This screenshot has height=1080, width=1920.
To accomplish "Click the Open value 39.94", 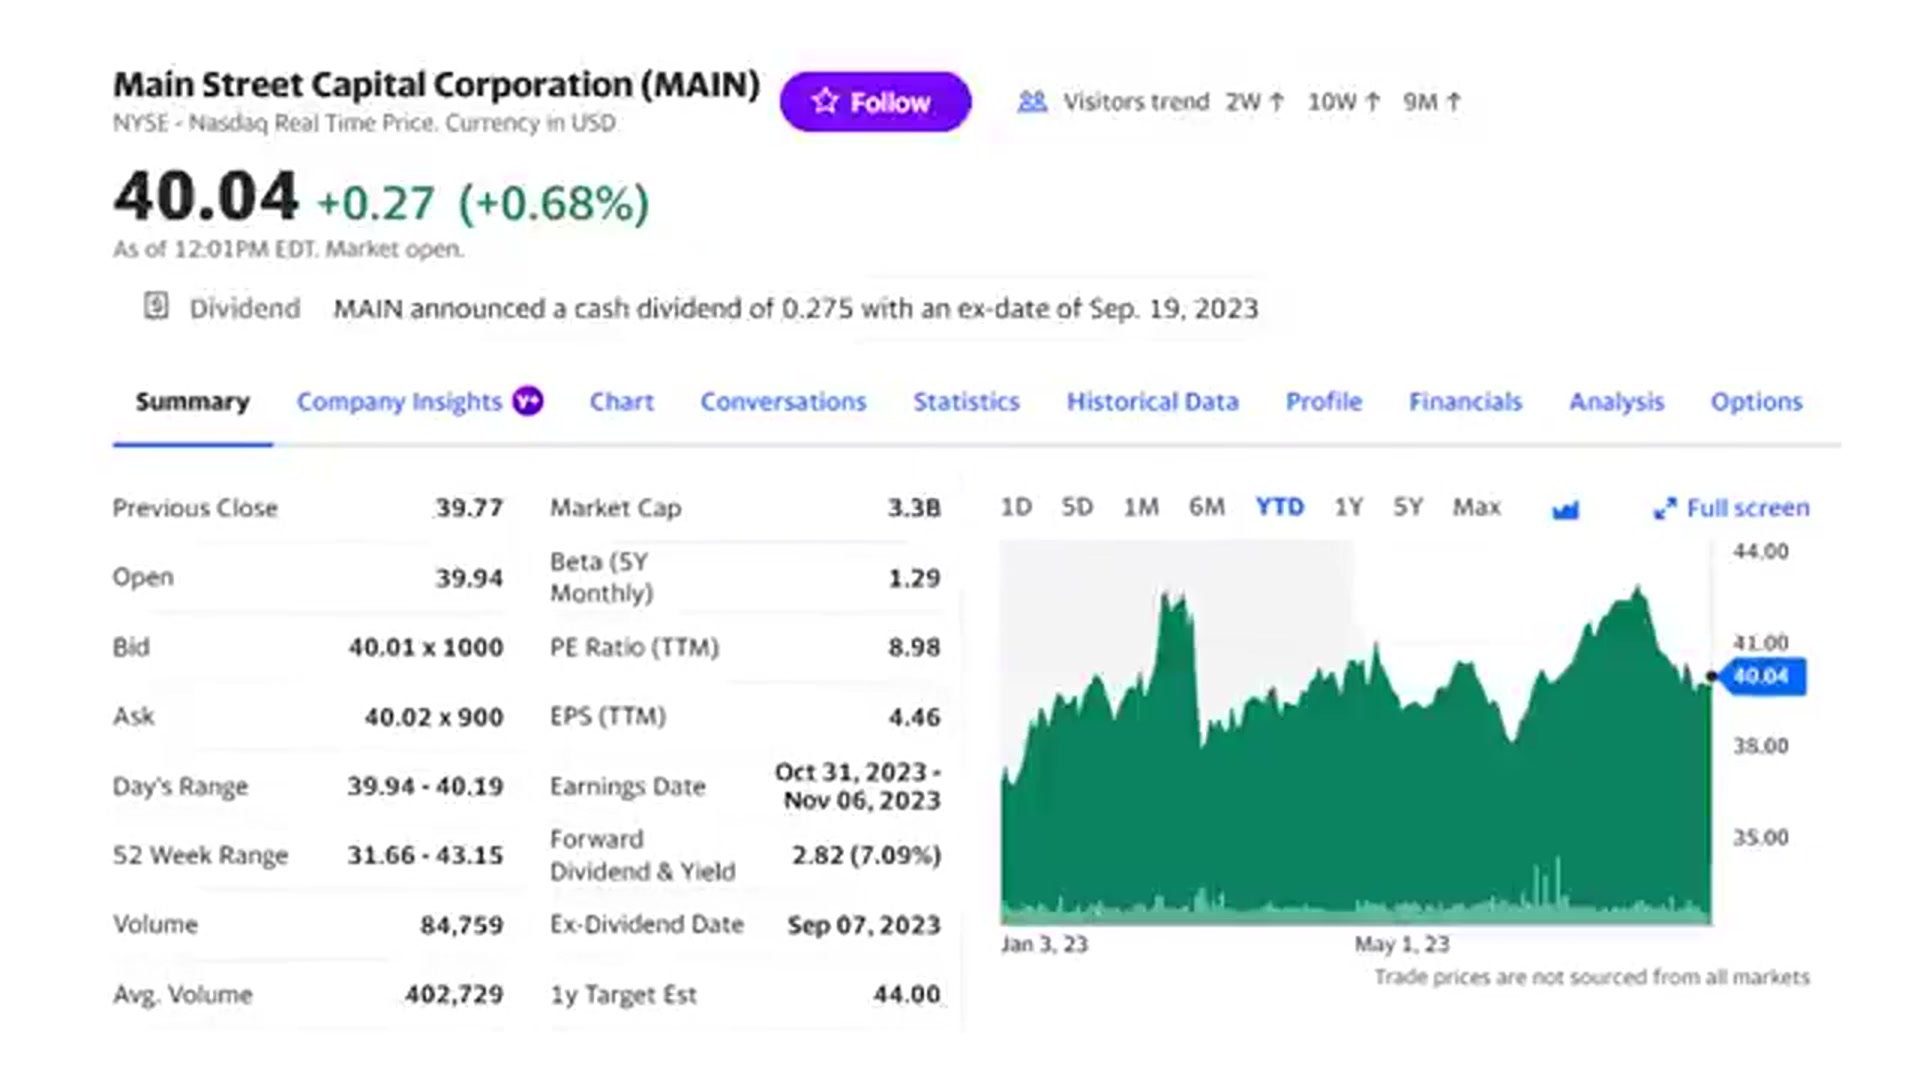I will tap(469, 578).
